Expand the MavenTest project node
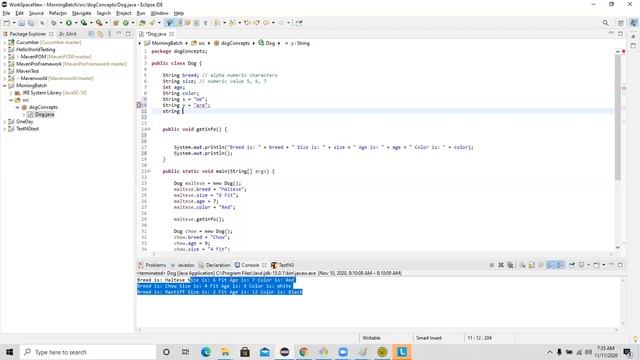Image resolution: width=640 pixels, height=360 pixels. click(x=4, y=71)
